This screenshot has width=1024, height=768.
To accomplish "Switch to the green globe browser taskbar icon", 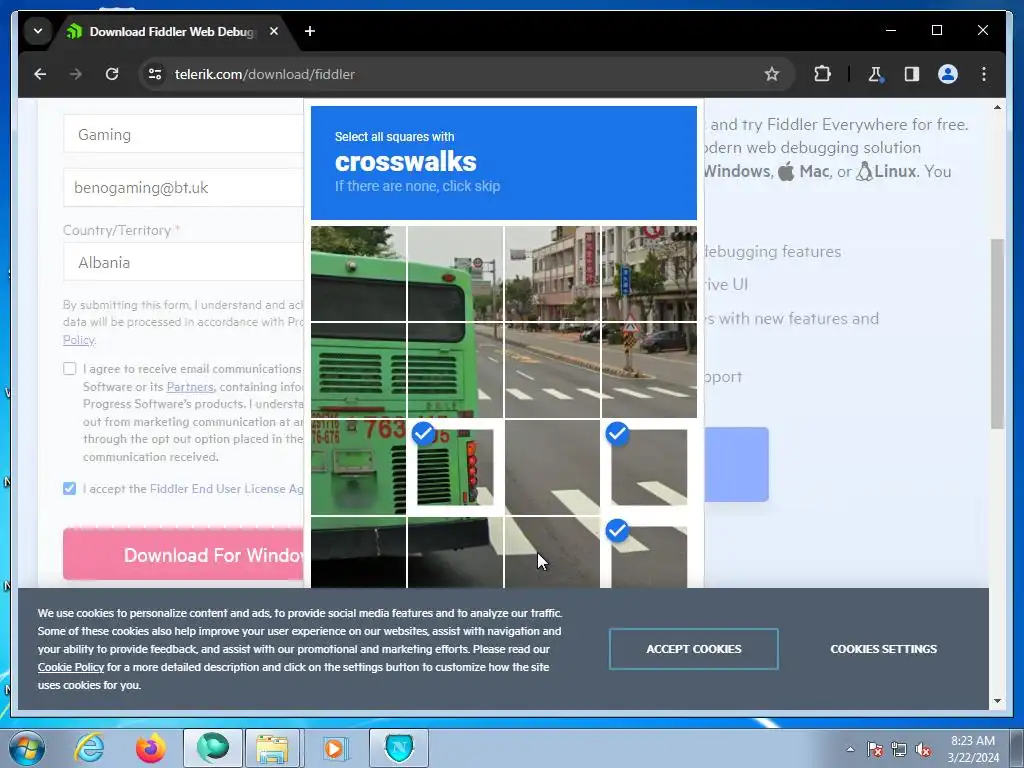I will (x=213, y=748).
